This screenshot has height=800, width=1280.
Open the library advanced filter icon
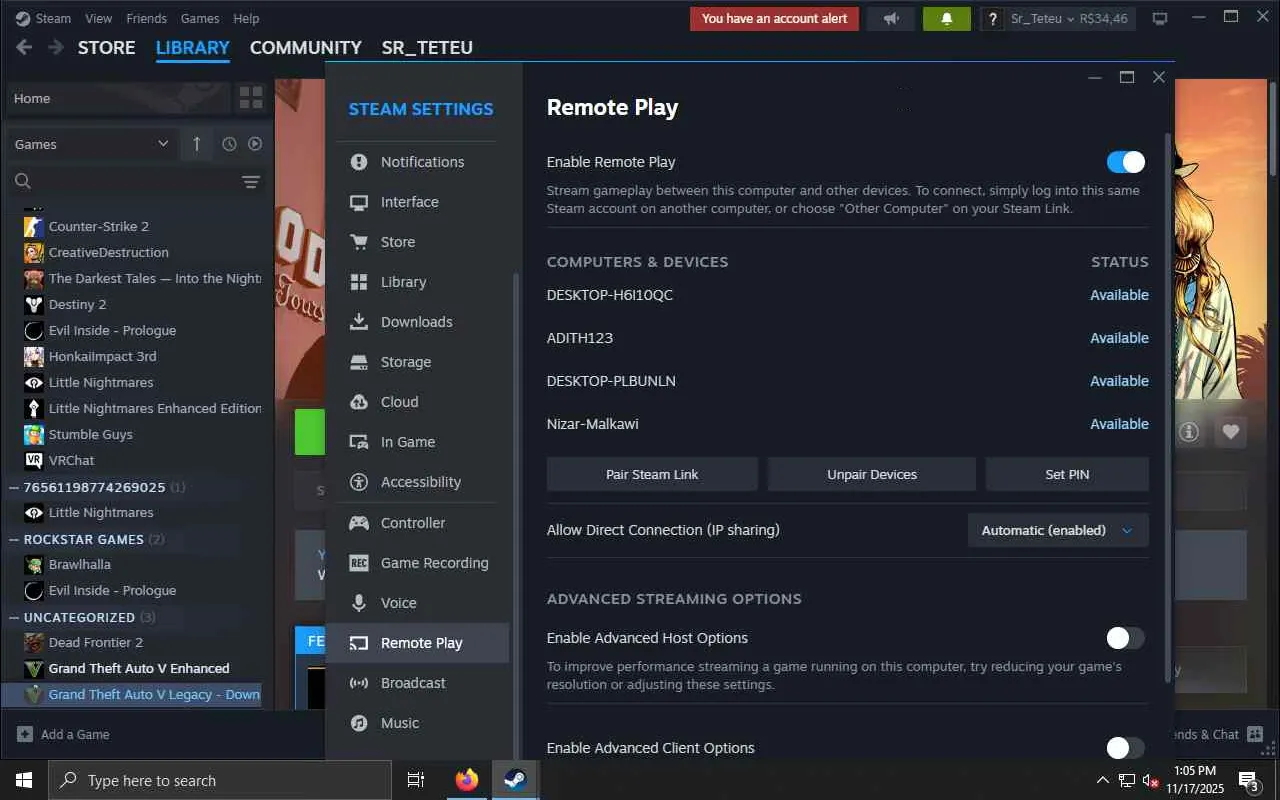click(251, 181)
